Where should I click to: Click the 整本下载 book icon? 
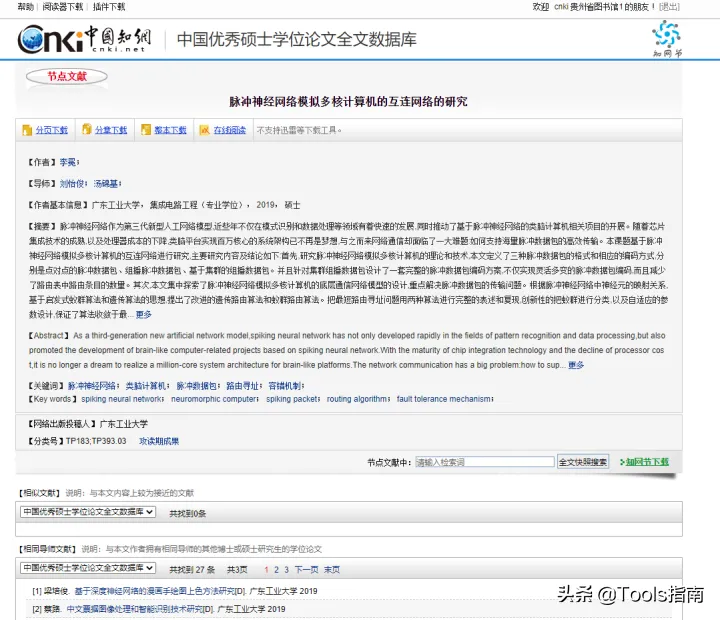[146, 130]
